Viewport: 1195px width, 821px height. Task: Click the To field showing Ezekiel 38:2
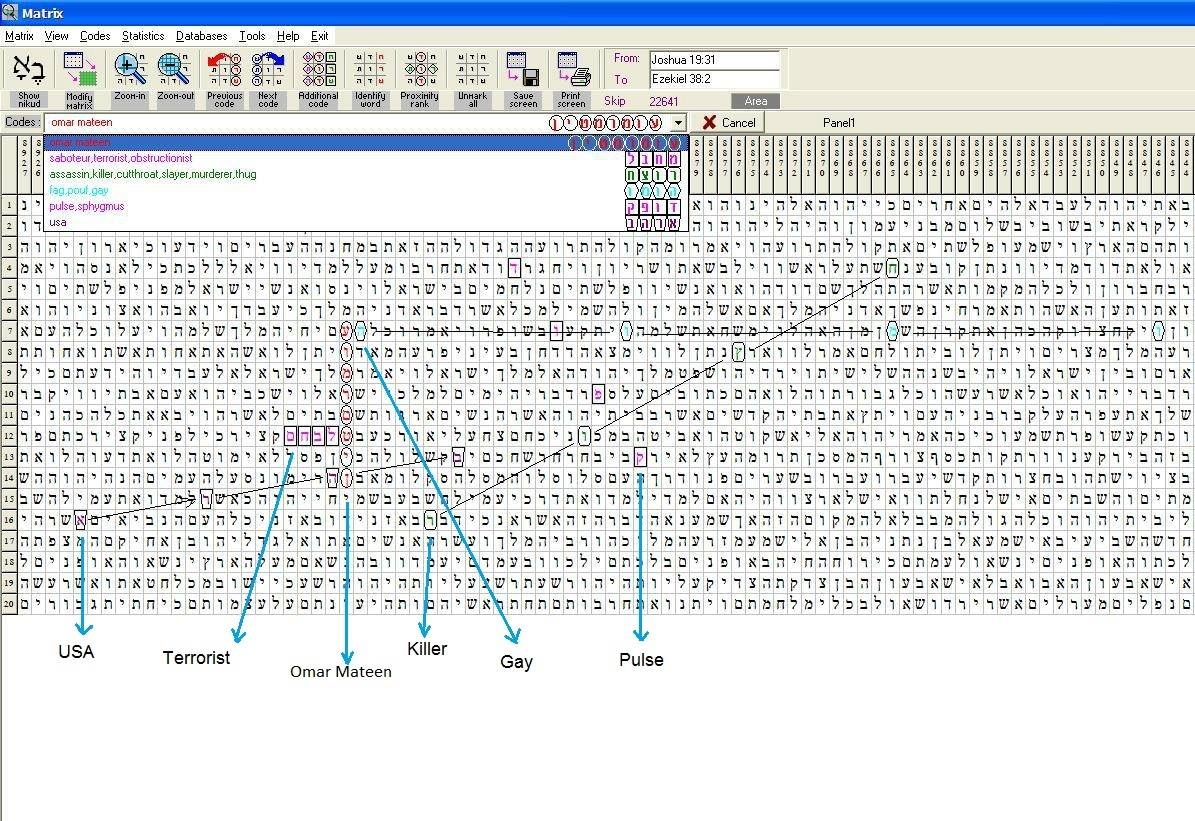[714, 79]
